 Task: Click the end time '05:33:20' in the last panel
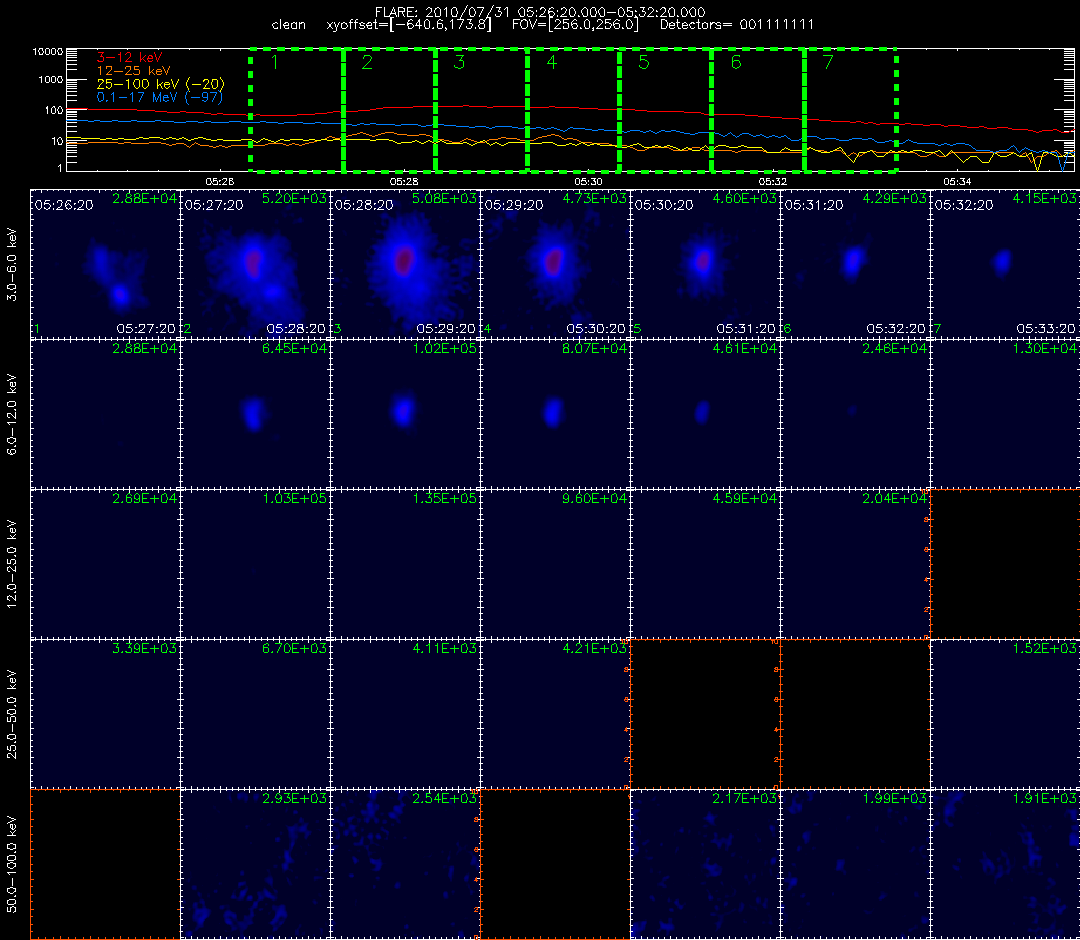coord(1046,329)
